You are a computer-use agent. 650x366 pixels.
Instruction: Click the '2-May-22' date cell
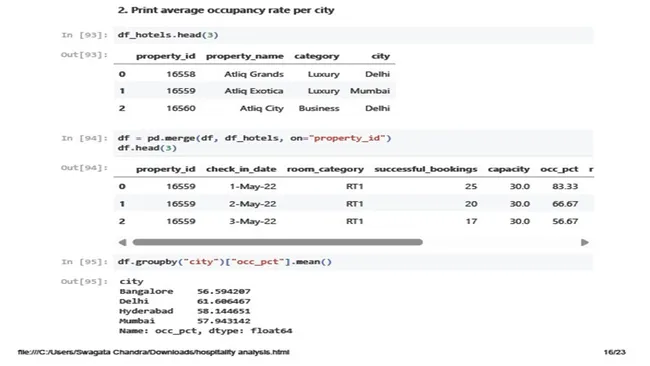252,204
